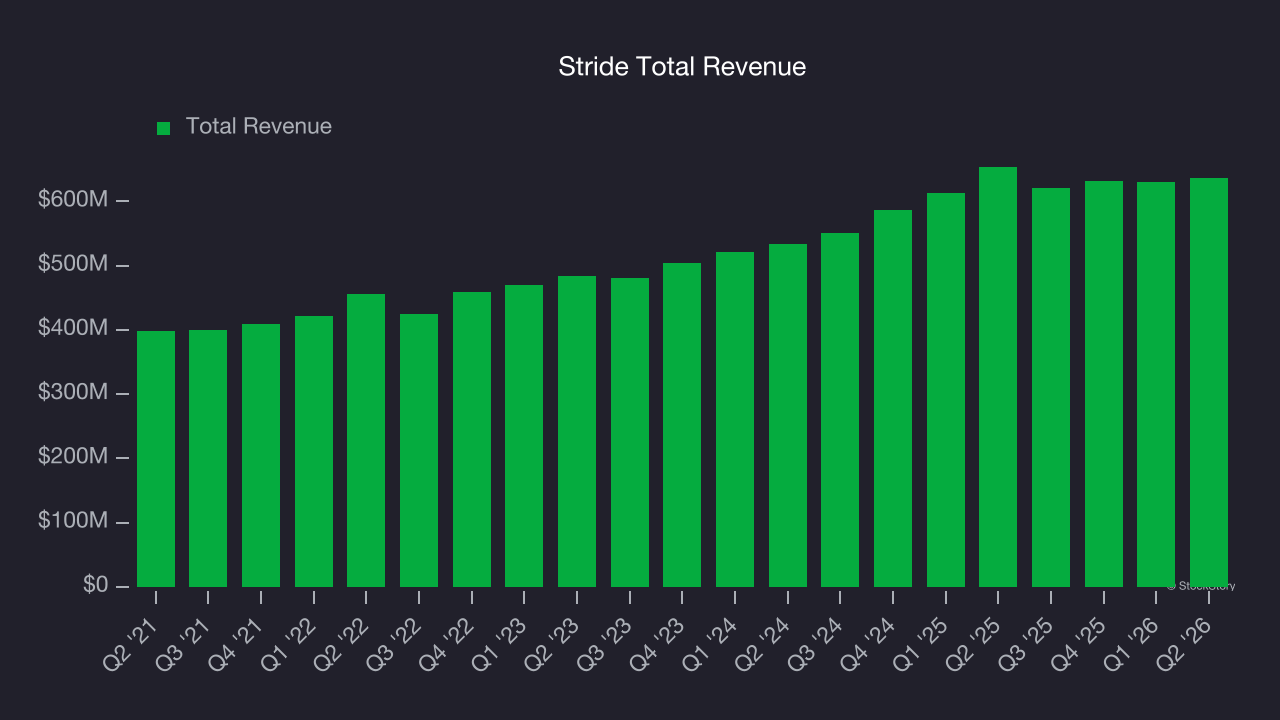This screenshot has width=1280, height=720.
Task: Pick the Q1 '25 revenue bar
Action: coord(946,390)
